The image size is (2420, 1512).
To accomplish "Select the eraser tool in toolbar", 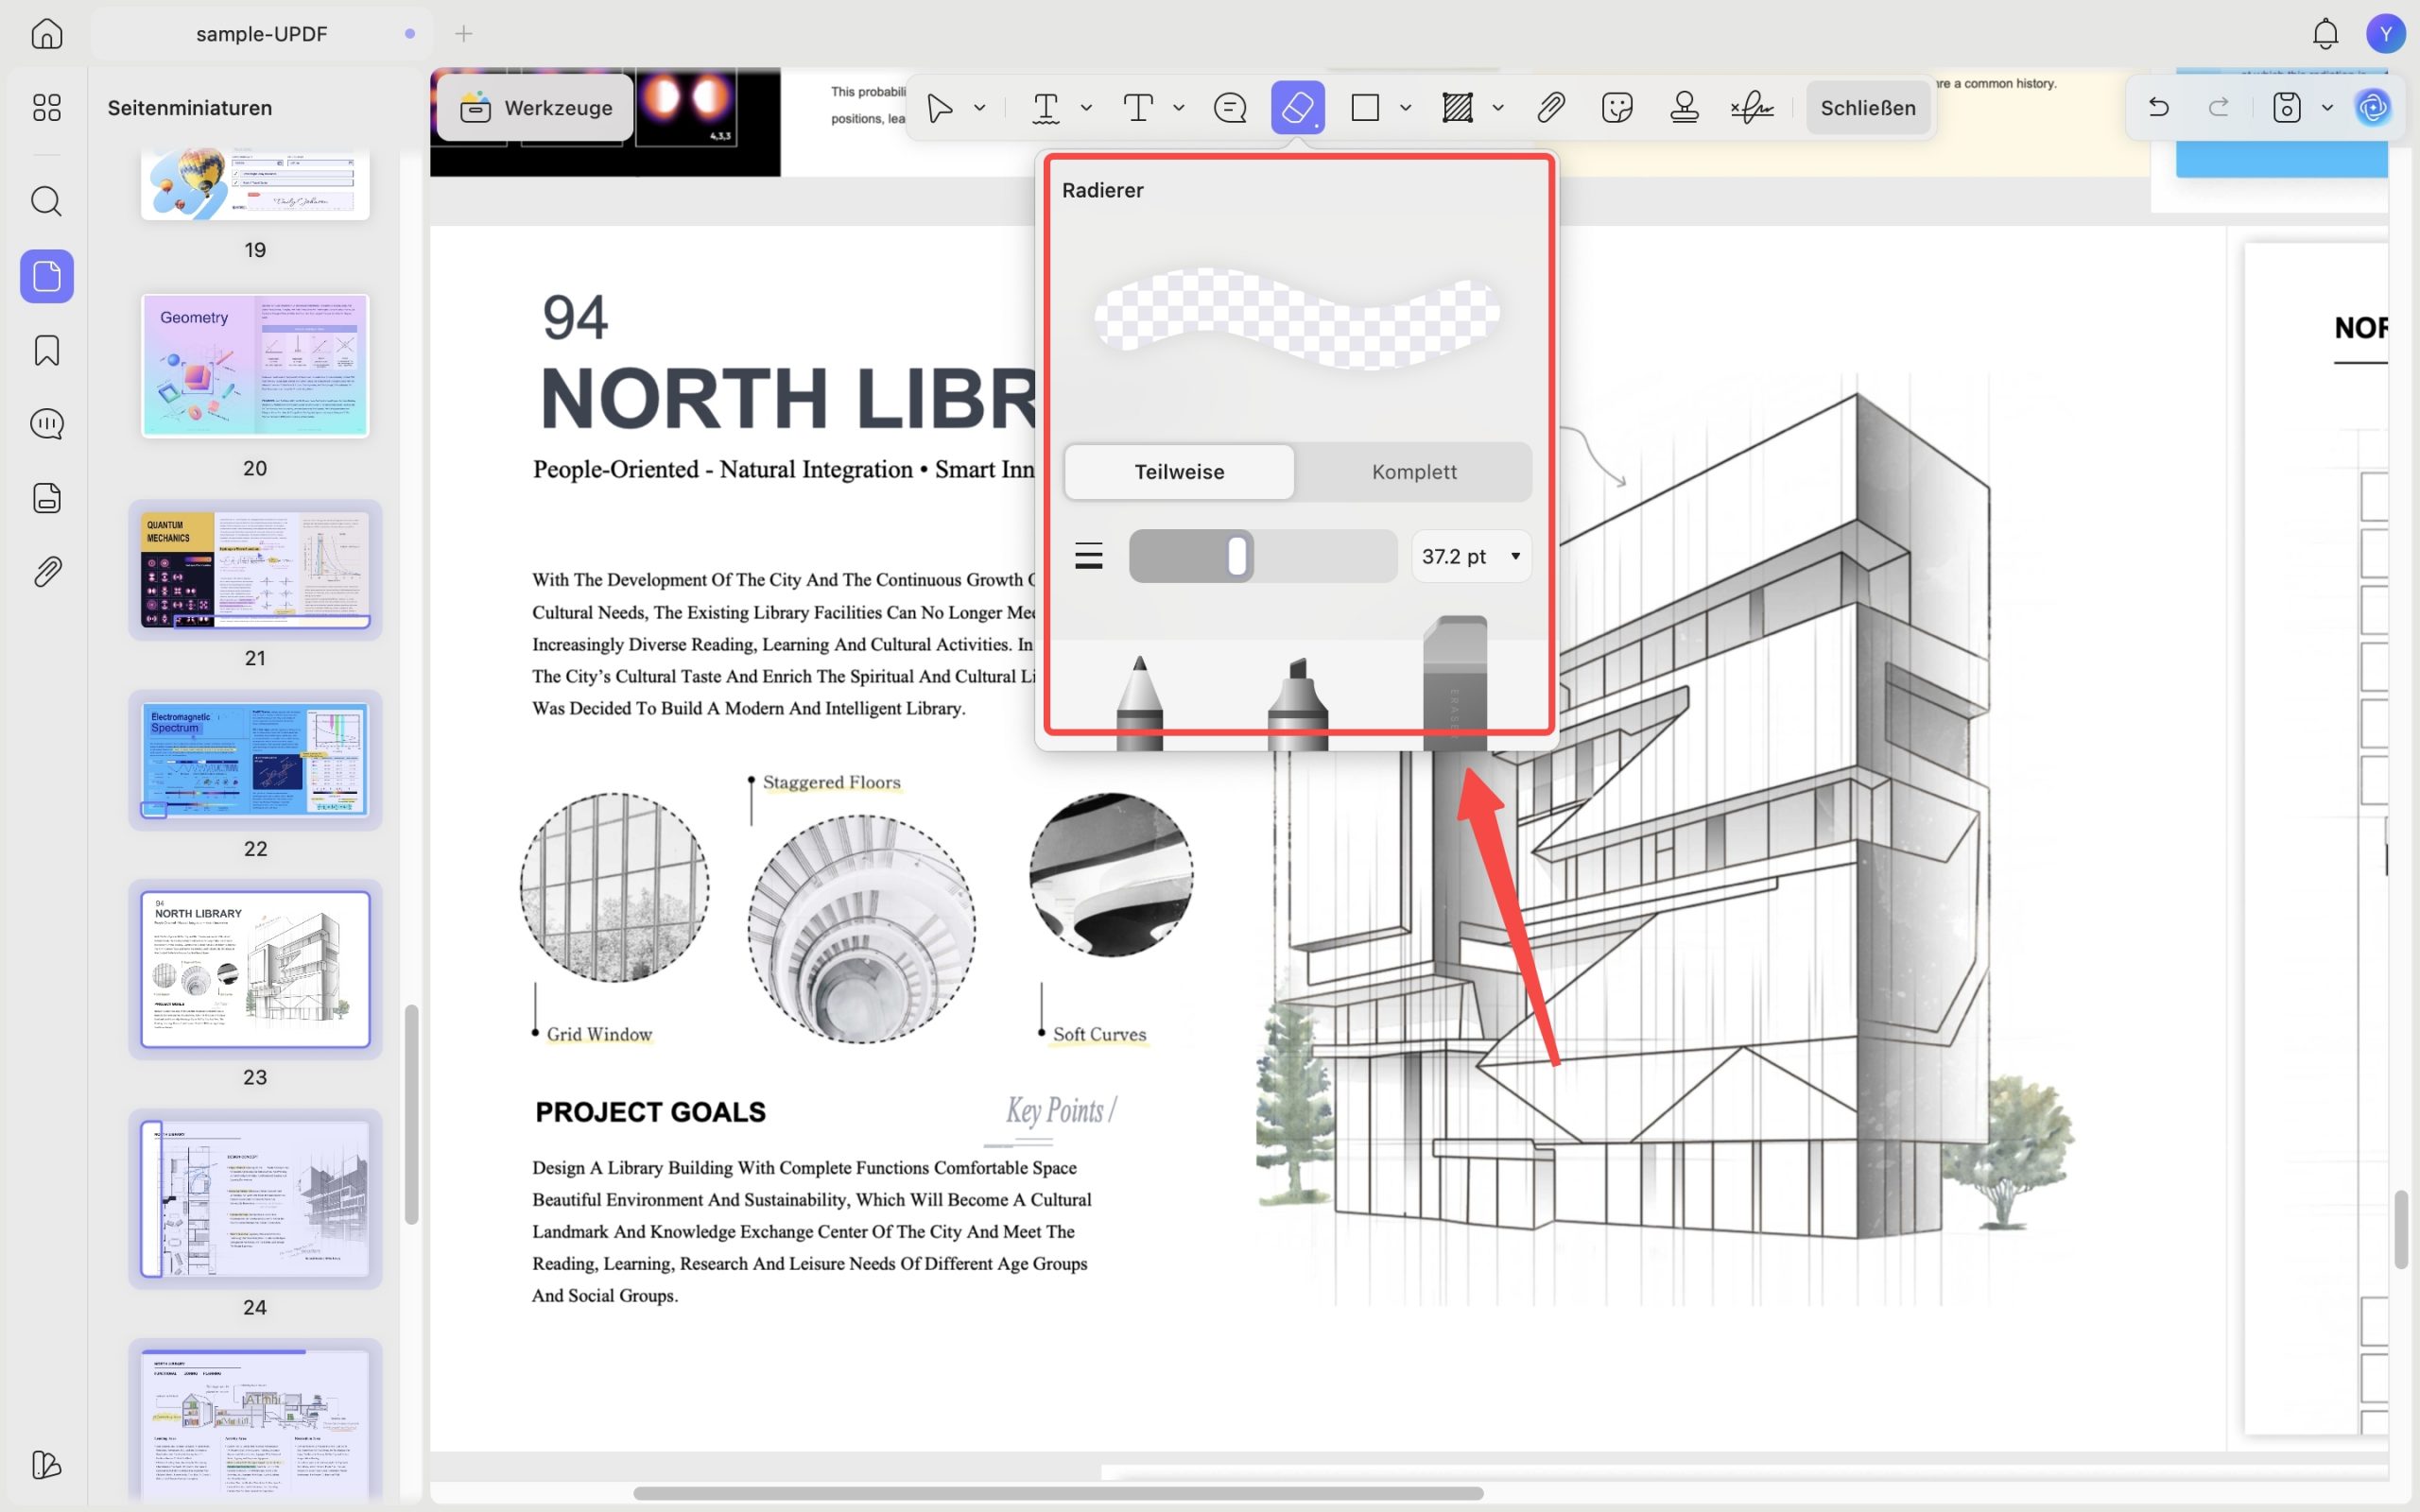I will [1297, 107].
